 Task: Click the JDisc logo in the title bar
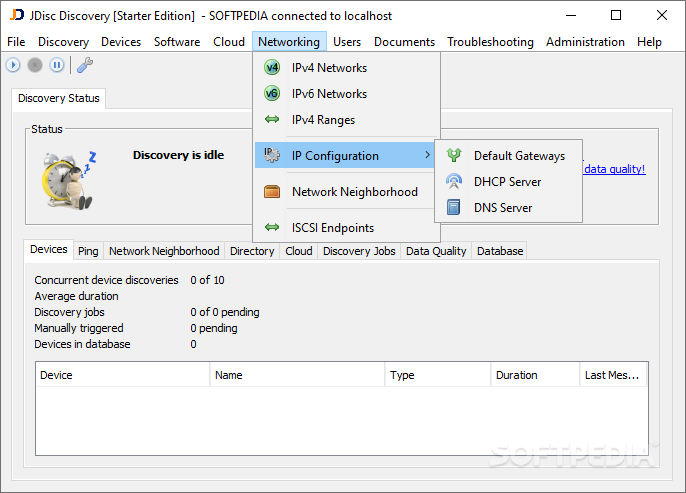[x=17, y=15]
